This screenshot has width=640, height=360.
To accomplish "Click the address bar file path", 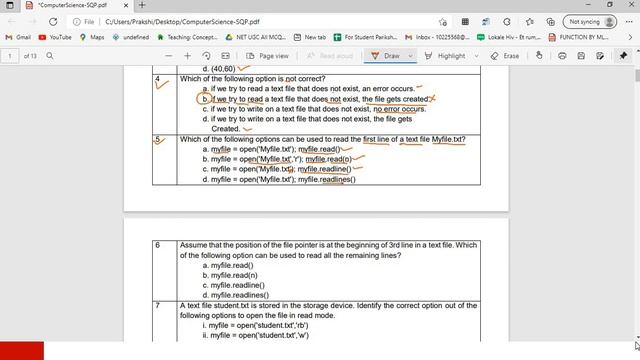I will point(182,22).
